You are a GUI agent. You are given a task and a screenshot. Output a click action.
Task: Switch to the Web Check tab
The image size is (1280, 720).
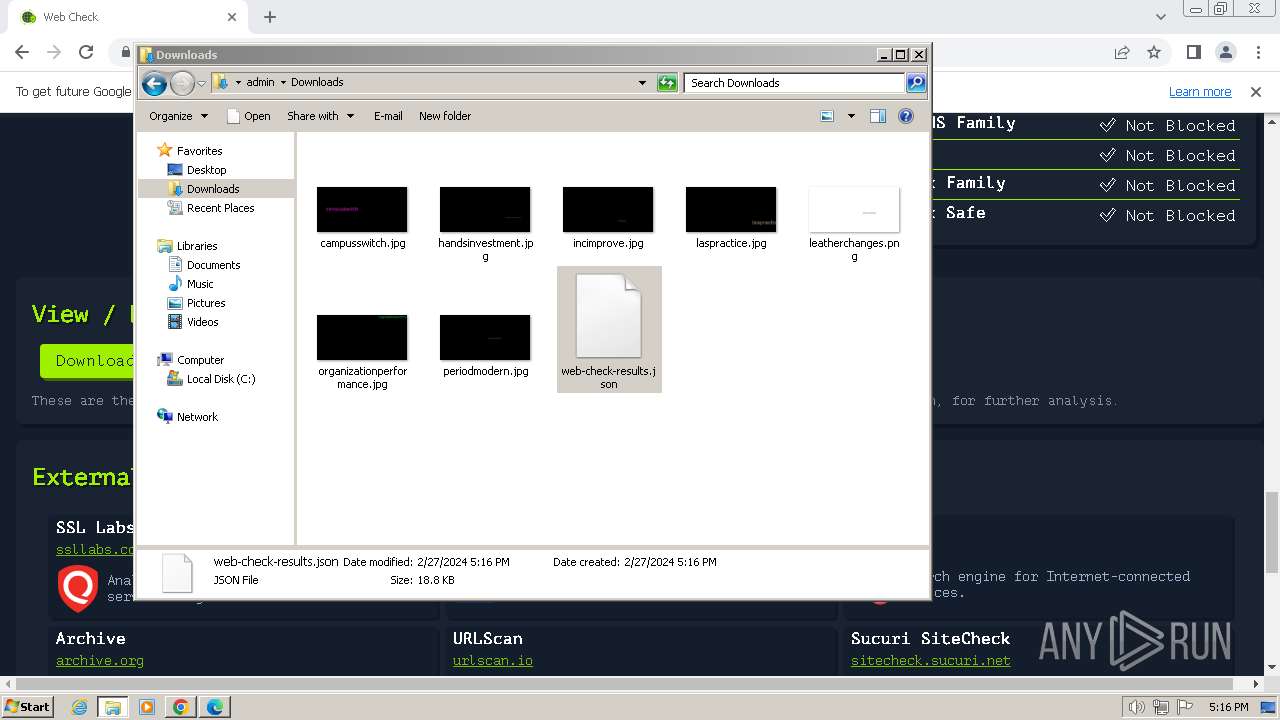[x=125, y=17]
